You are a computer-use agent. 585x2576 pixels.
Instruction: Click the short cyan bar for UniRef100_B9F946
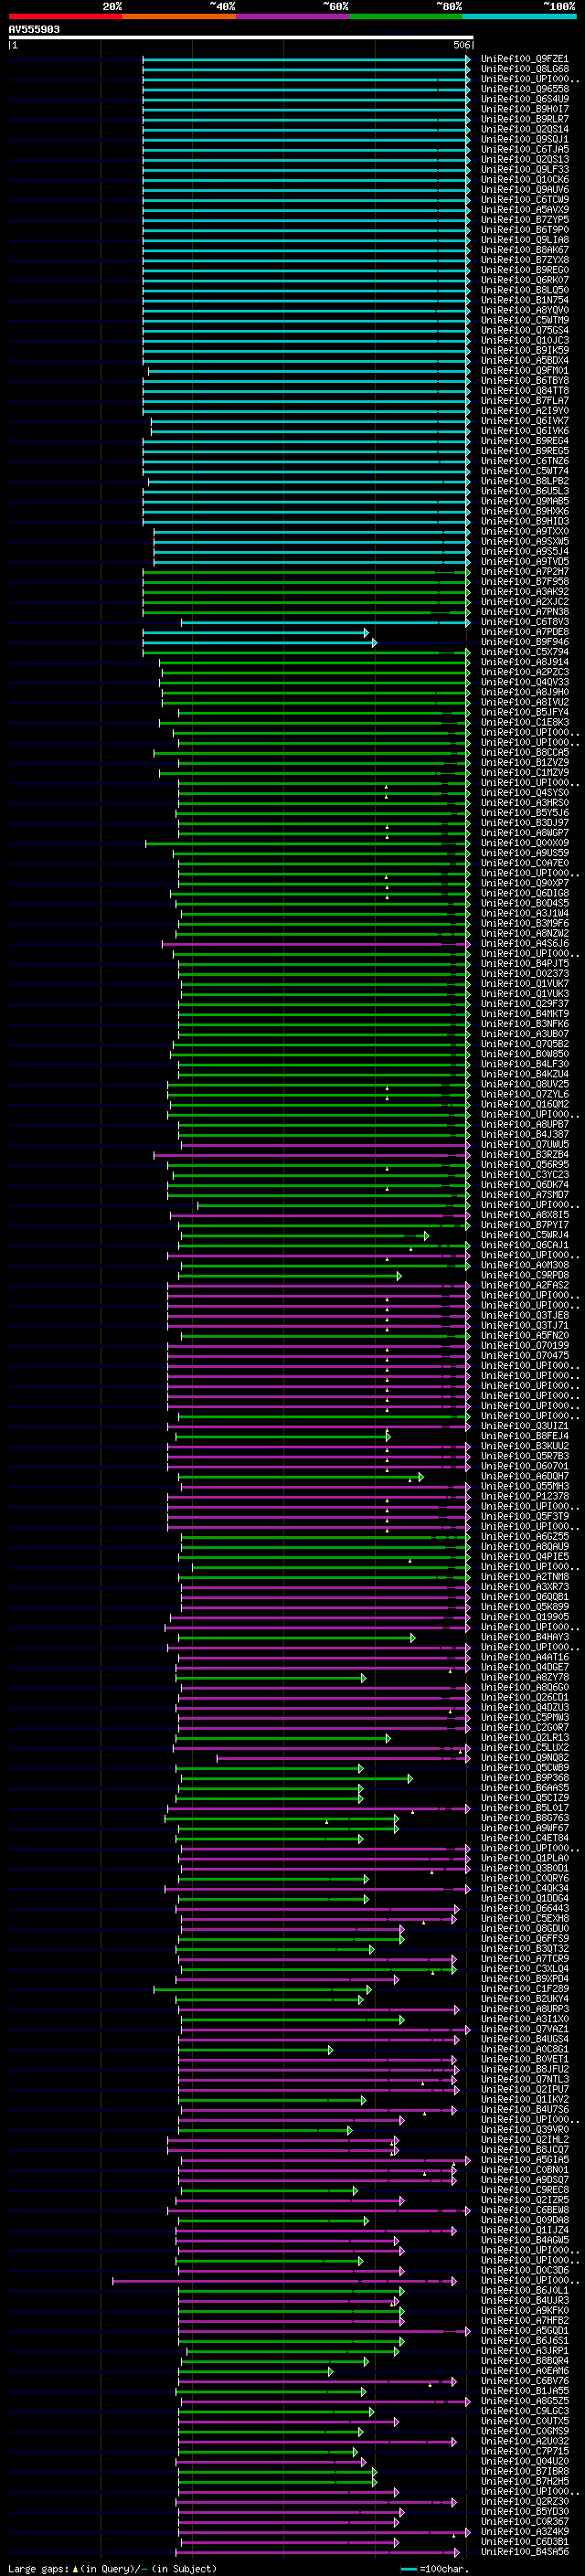[260, 642]
